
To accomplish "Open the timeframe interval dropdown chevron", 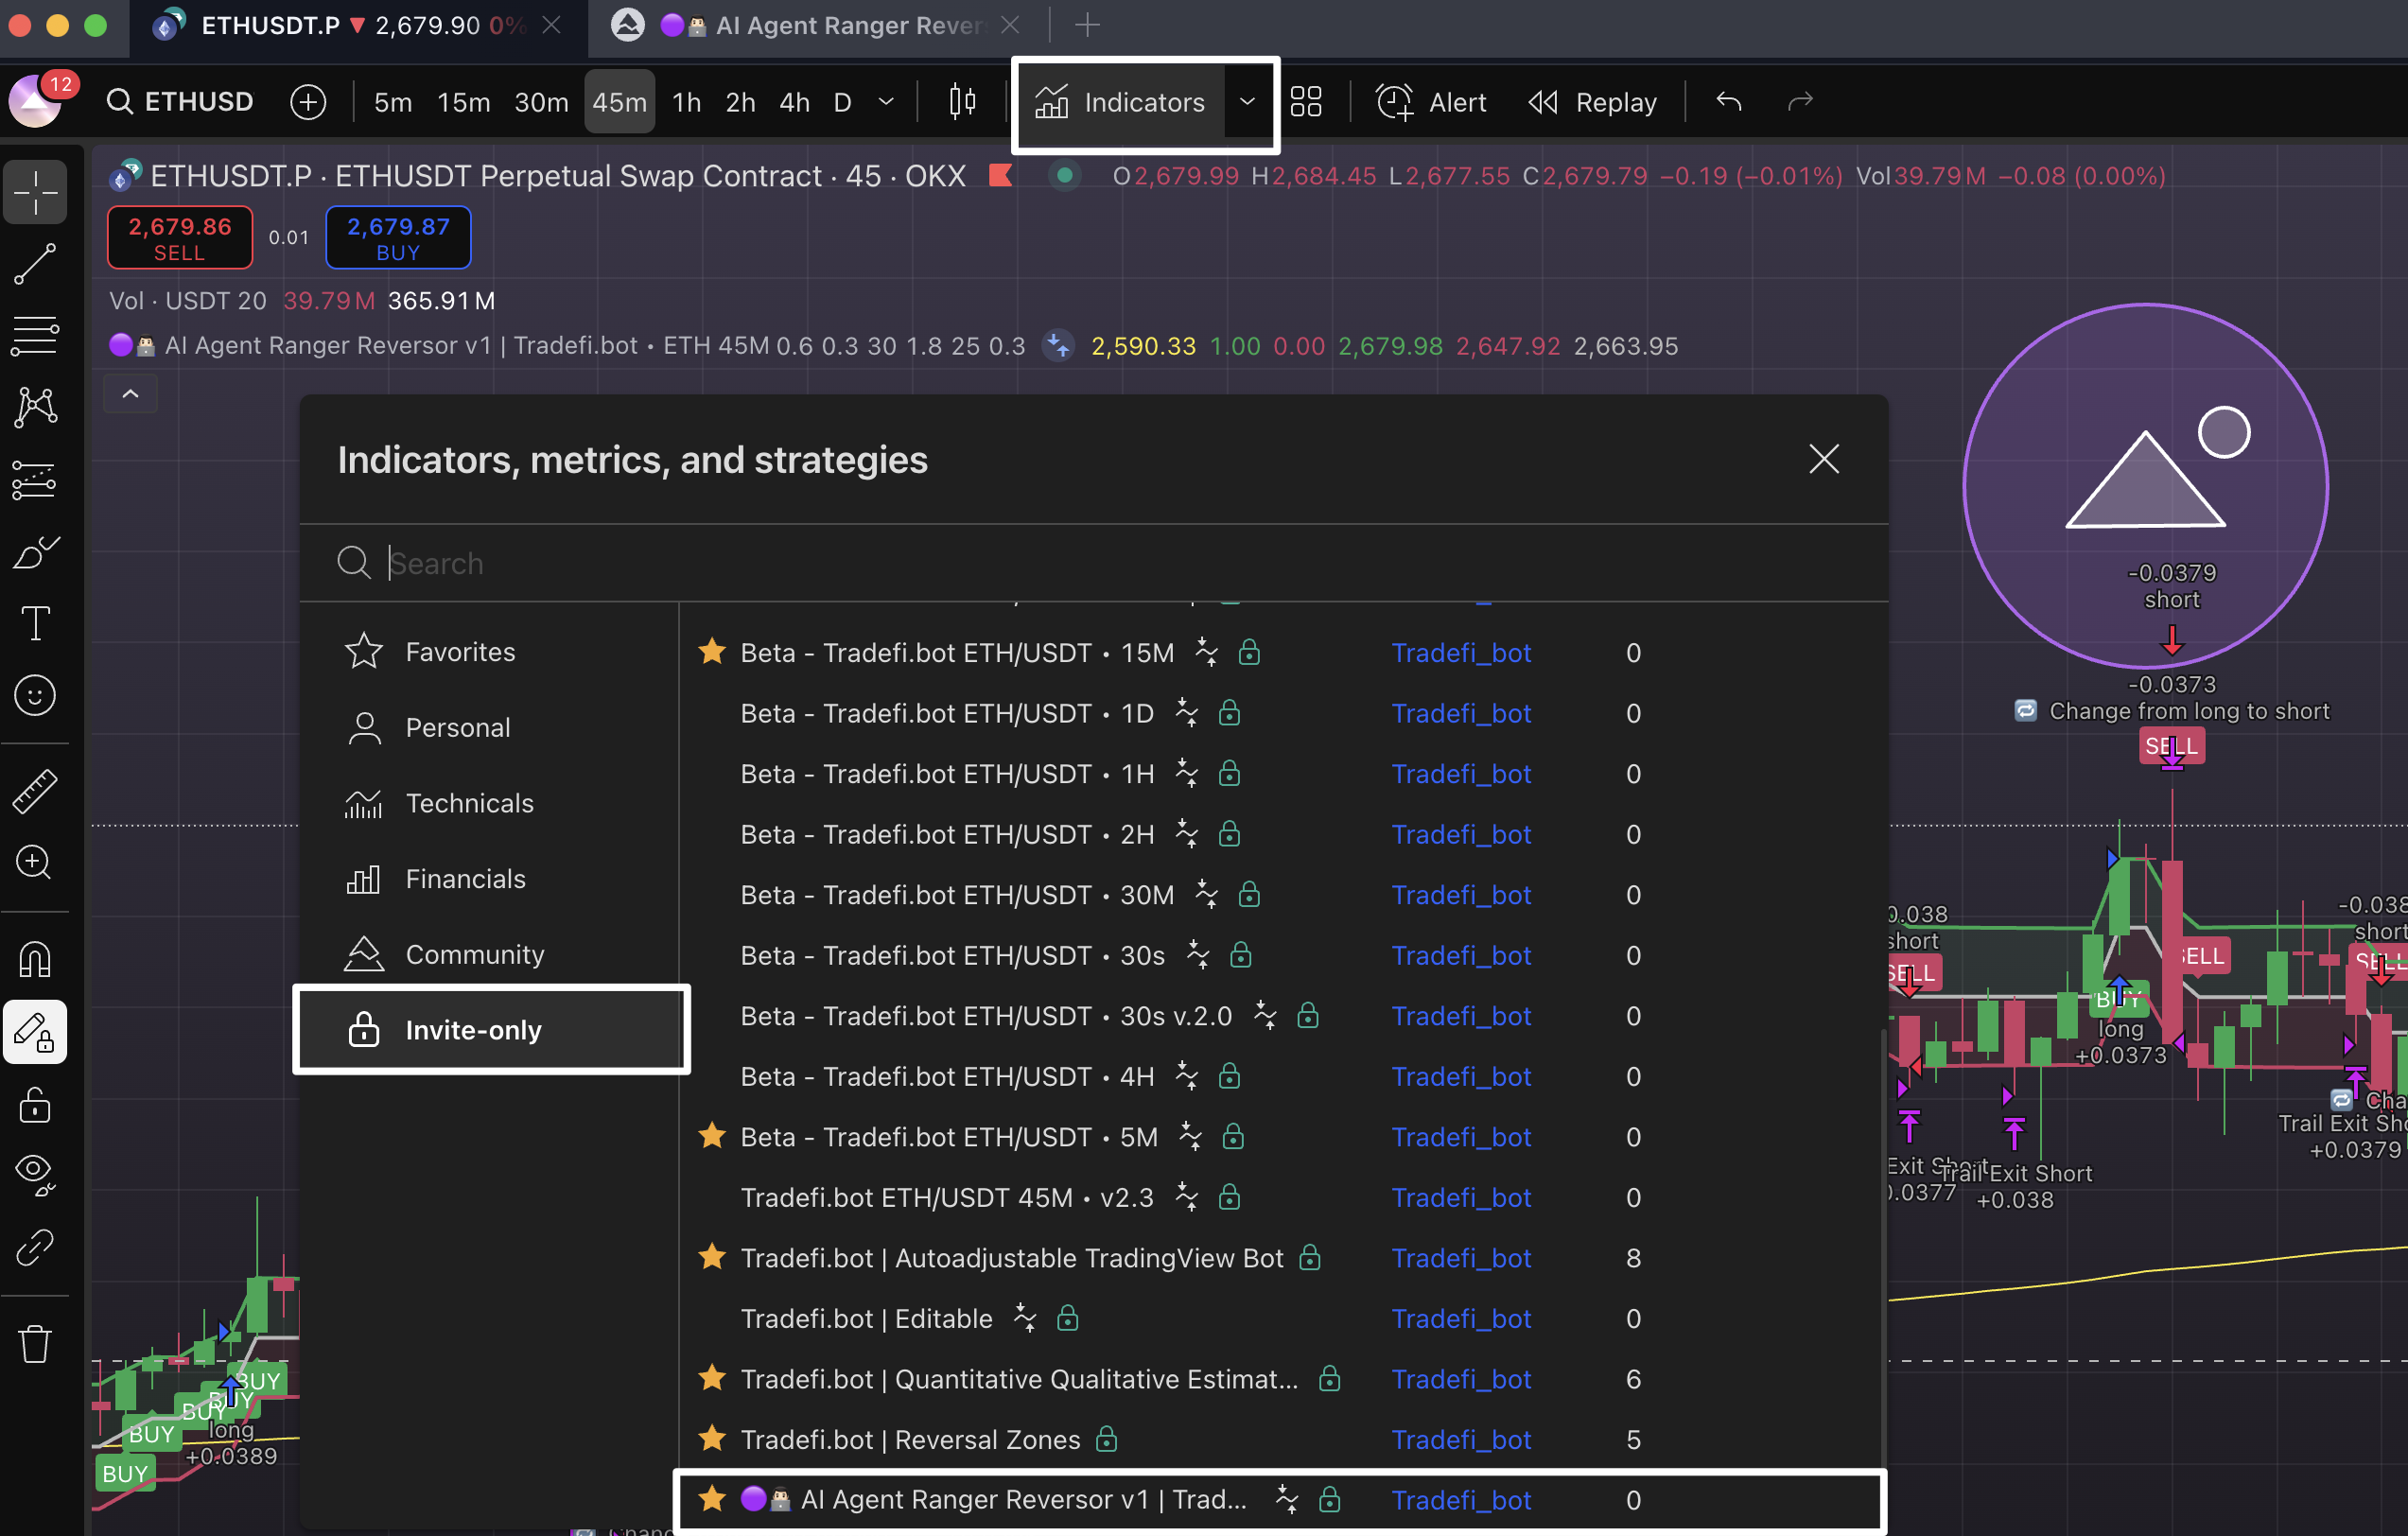I will point(885,102).
